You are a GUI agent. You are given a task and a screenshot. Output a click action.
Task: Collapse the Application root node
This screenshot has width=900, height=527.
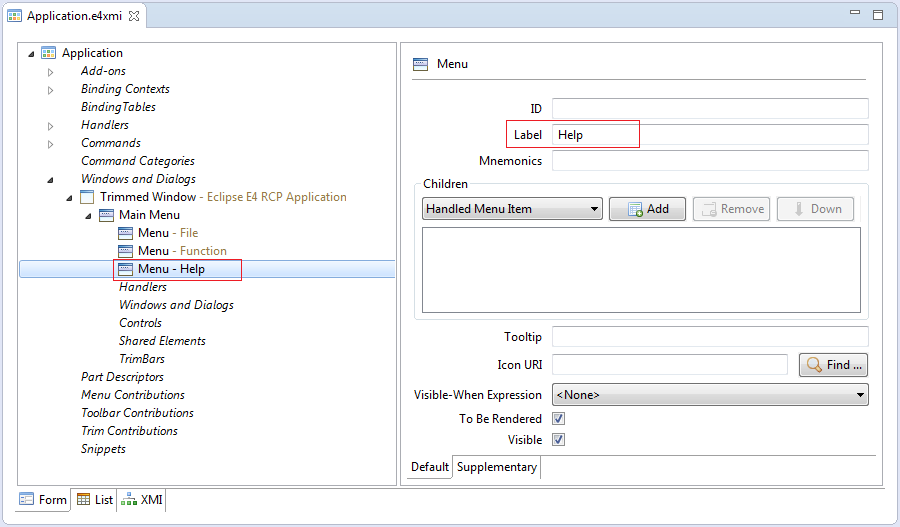click(31, 54)
